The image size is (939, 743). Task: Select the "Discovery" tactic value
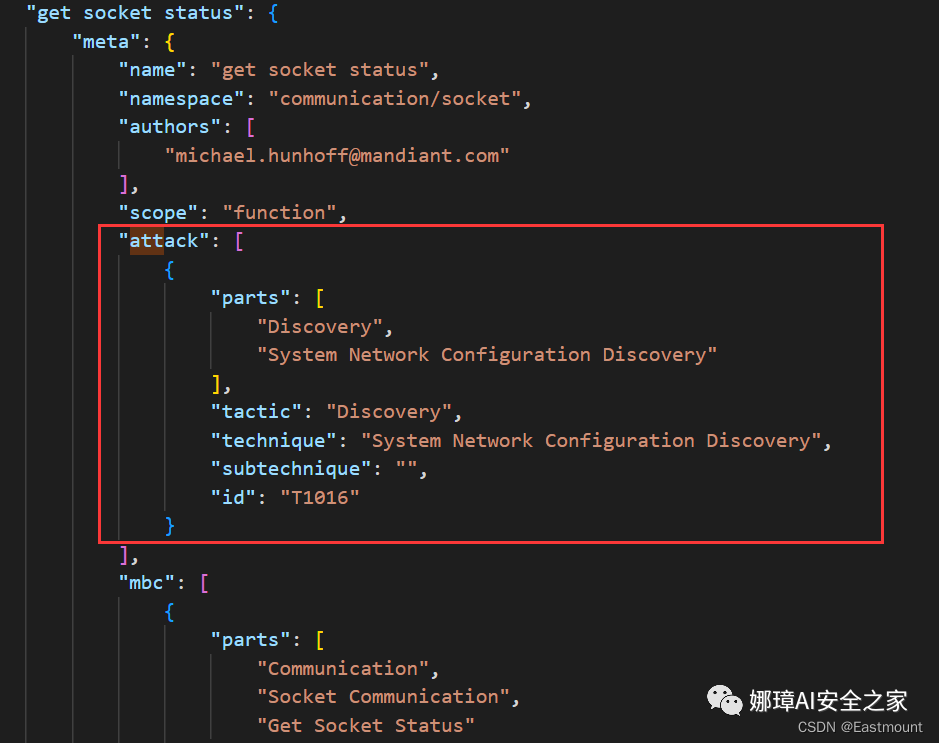point(389,412)
